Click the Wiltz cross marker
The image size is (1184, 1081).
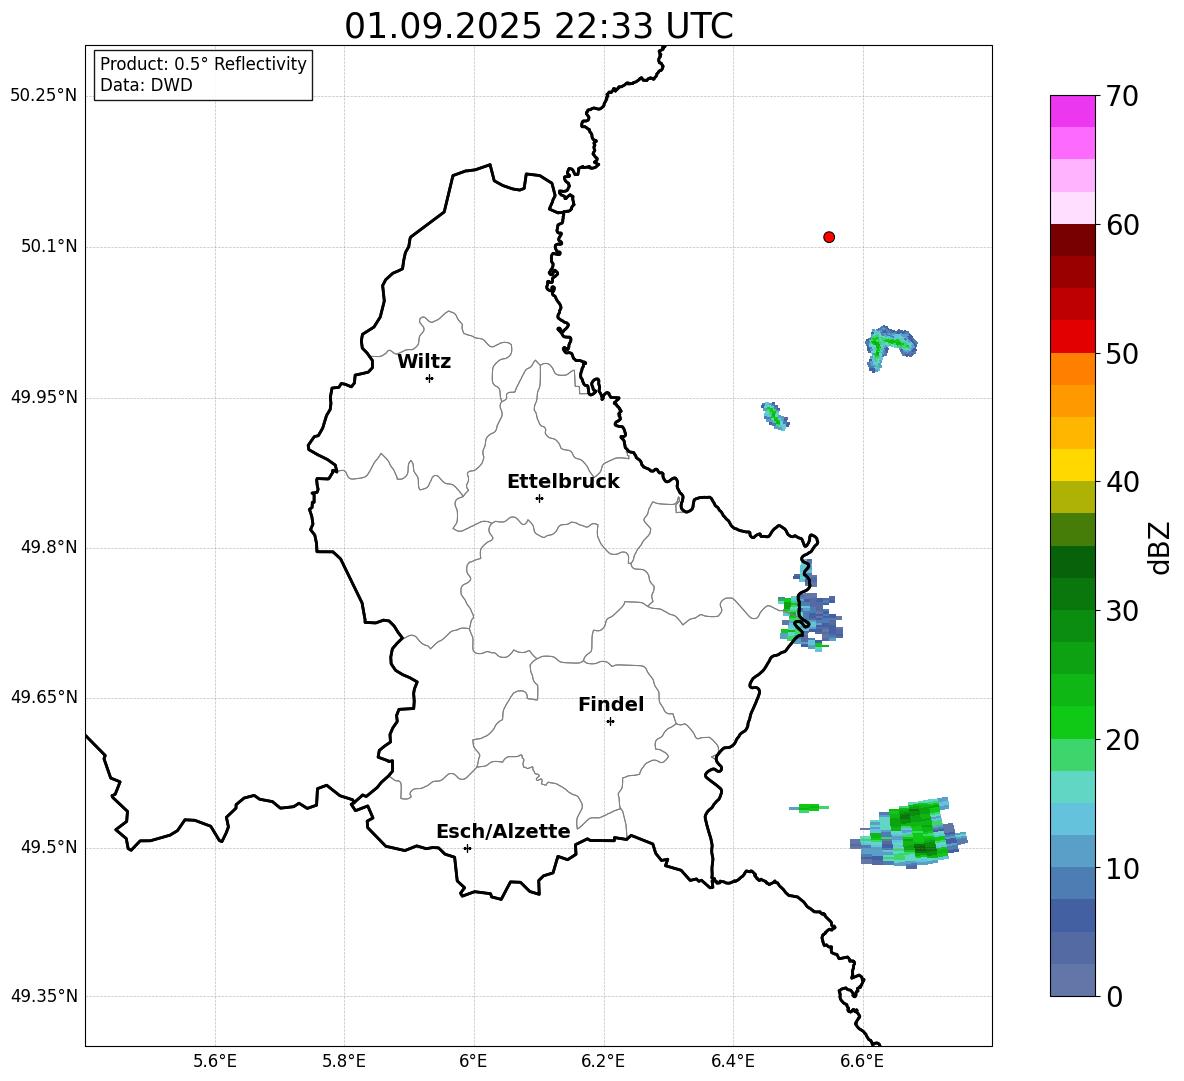point(429,378)
